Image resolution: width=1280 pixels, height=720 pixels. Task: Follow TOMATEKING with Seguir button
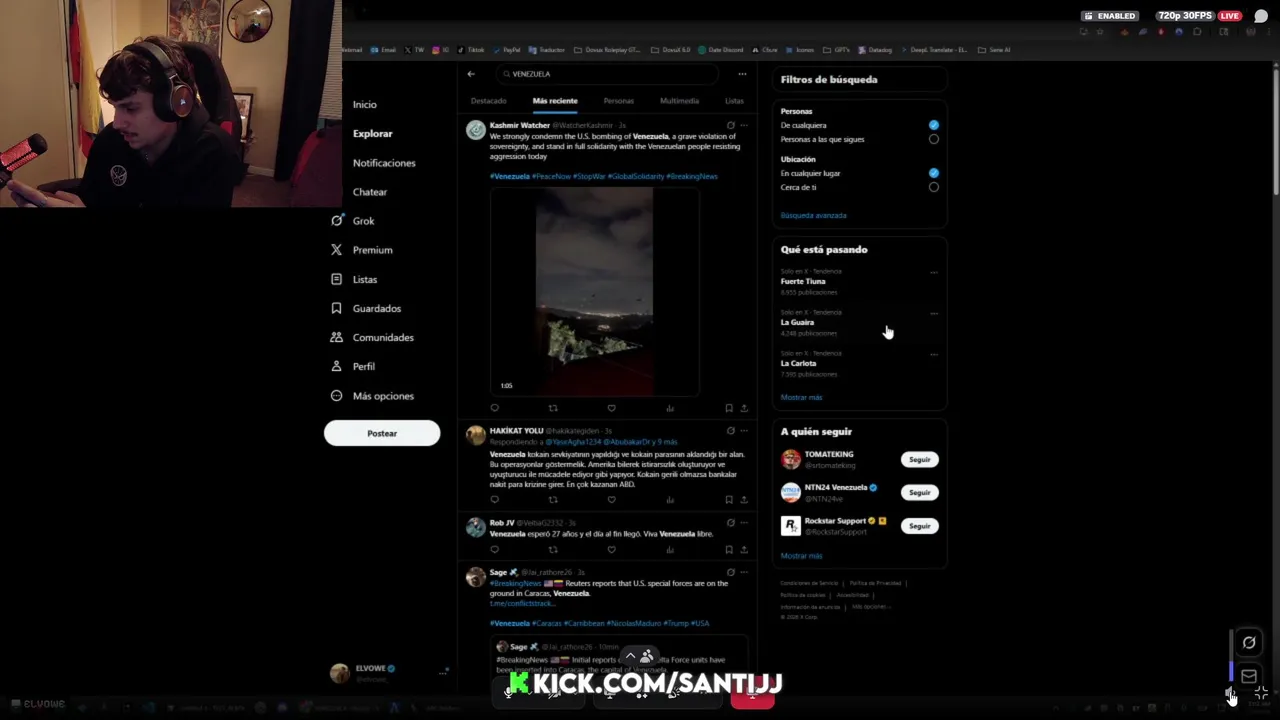click(x=919, y=460)
